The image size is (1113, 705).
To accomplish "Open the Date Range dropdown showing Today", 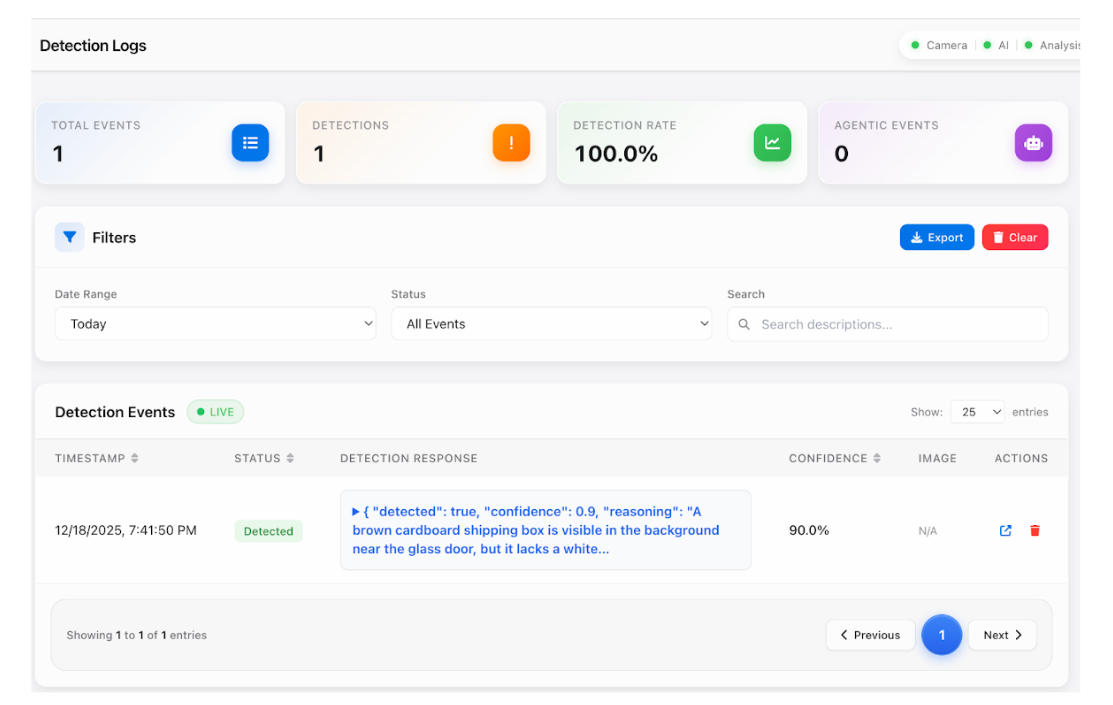I will [x=215, y=324].
